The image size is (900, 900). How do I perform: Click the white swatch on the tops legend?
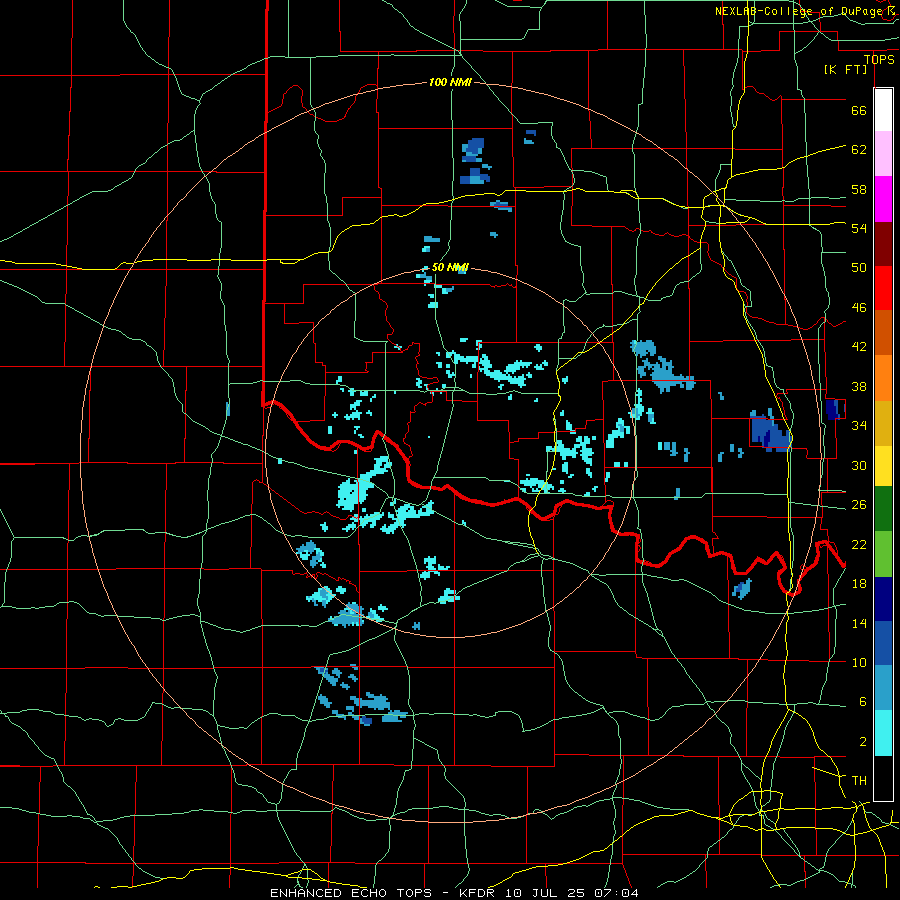883,110
